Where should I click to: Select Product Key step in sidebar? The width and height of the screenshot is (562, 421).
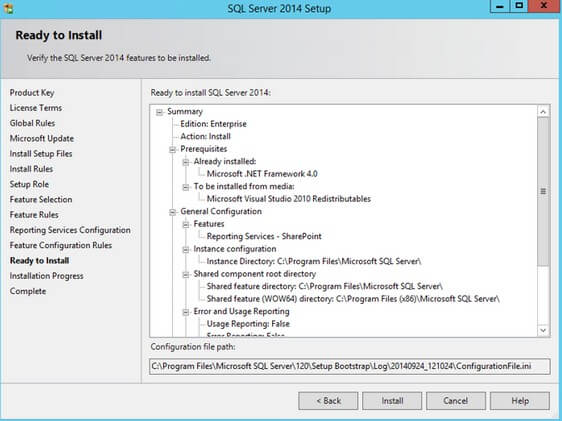coord(32,93)
